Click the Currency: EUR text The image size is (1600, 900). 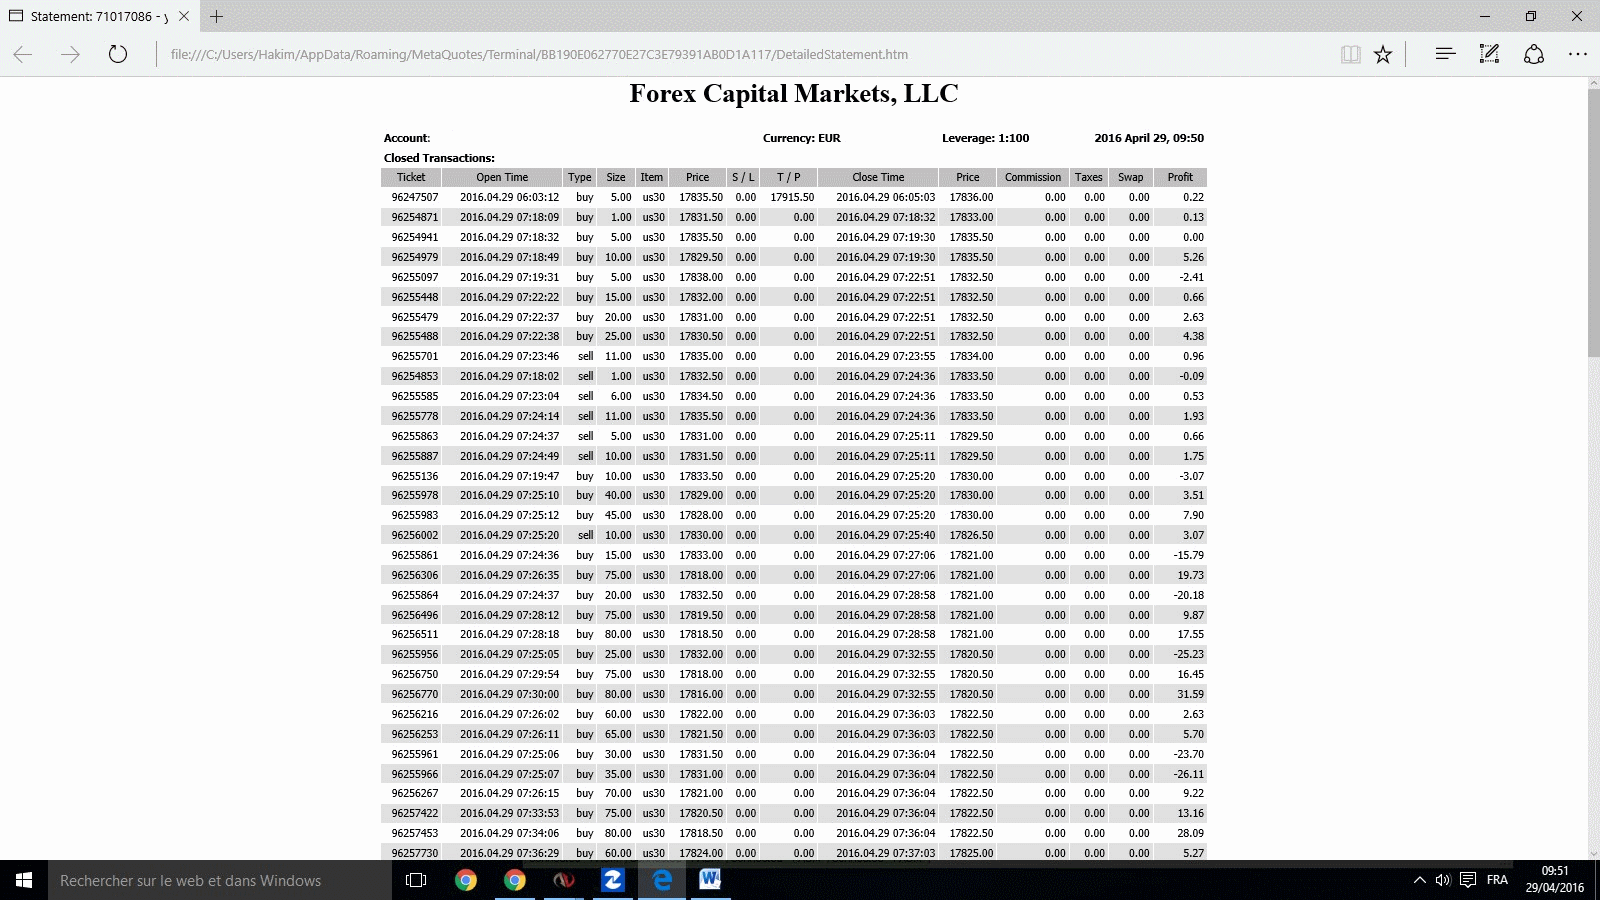(x=802, y=138)
